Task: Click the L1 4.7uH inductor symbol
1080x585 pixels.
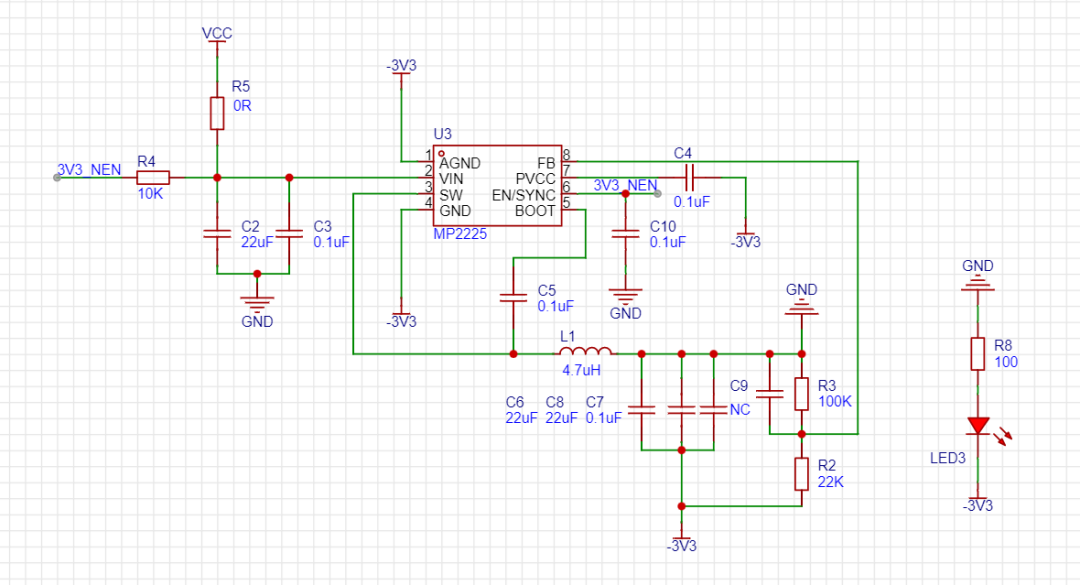Action: coord(586,352)
